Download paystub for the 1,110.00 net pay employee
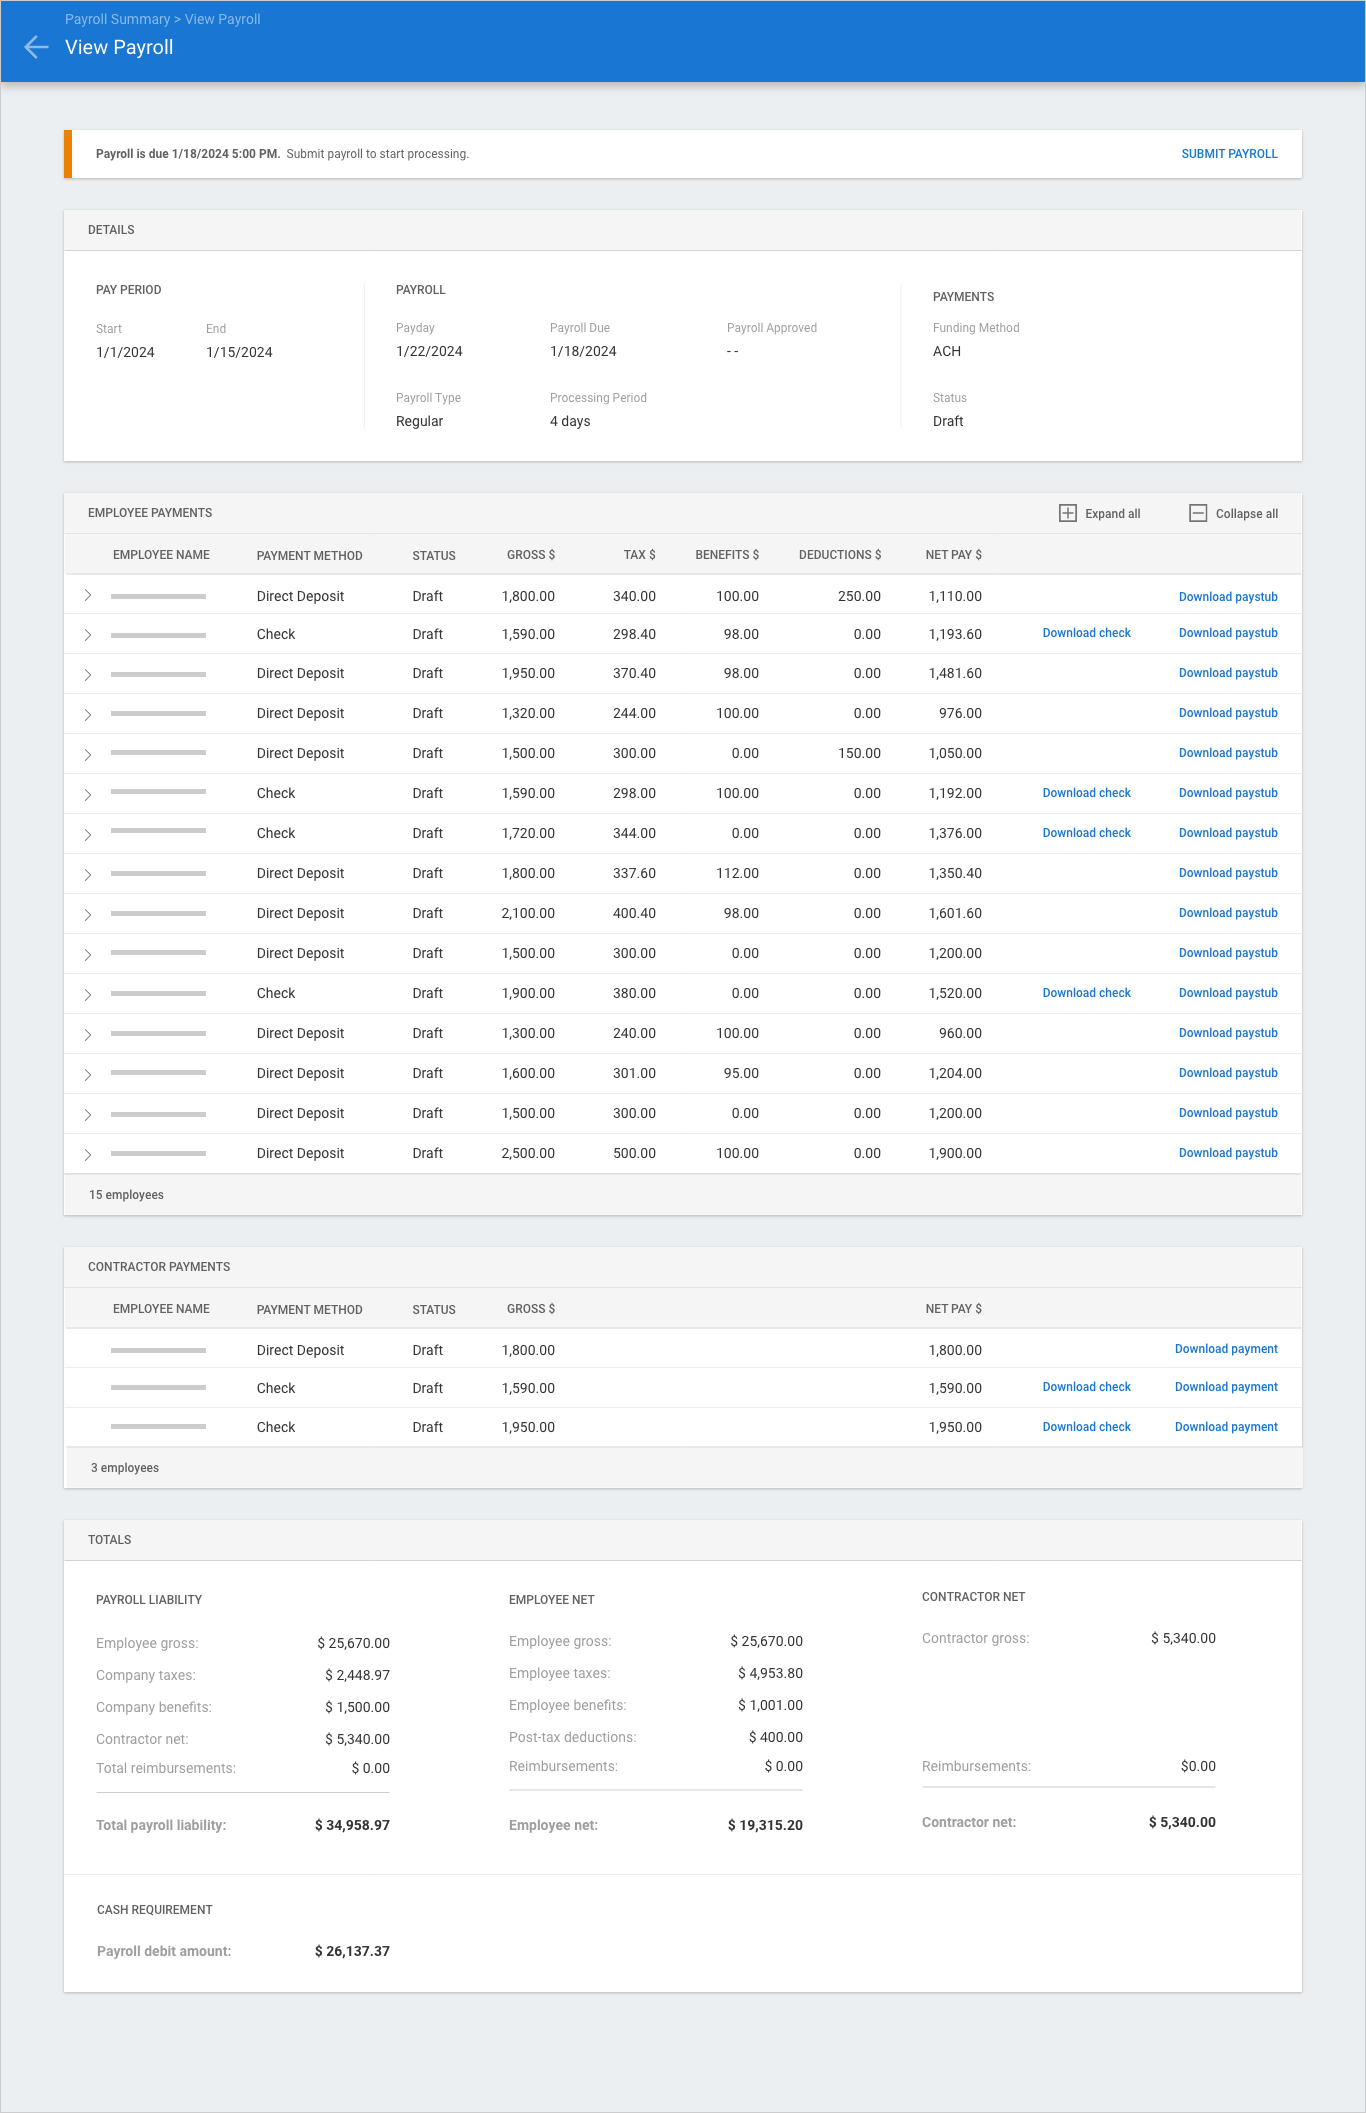This screenshot has height=2113, width=1366. (1227, 597)
